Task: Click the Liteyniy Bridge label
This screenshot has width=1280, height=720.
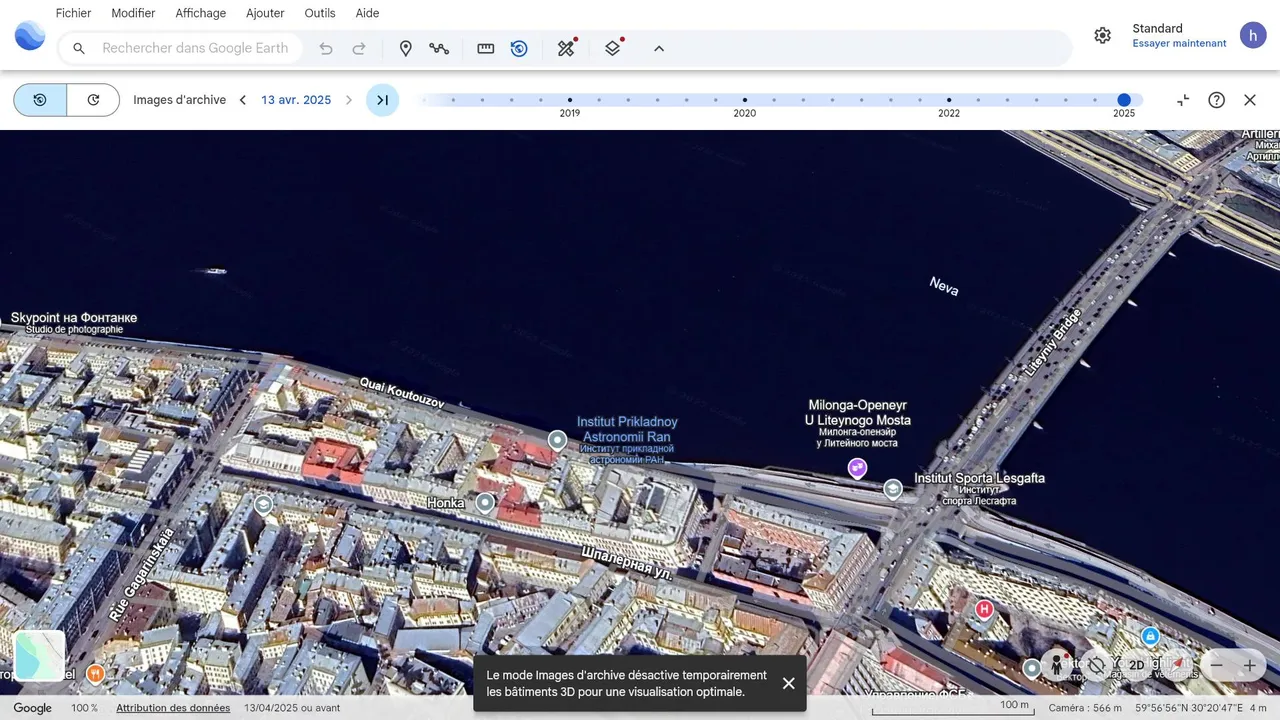Action: pos(1053,342)
